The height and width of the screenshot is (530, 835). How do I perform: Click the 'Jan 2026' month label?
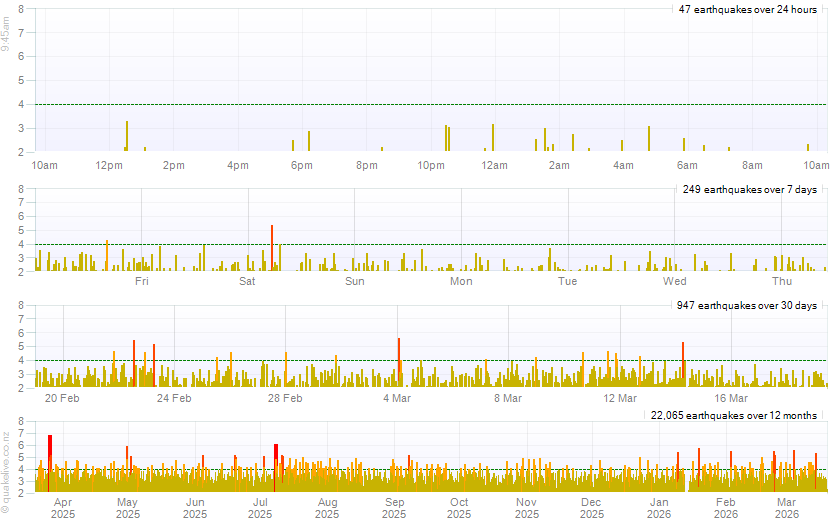coord(659,508)
